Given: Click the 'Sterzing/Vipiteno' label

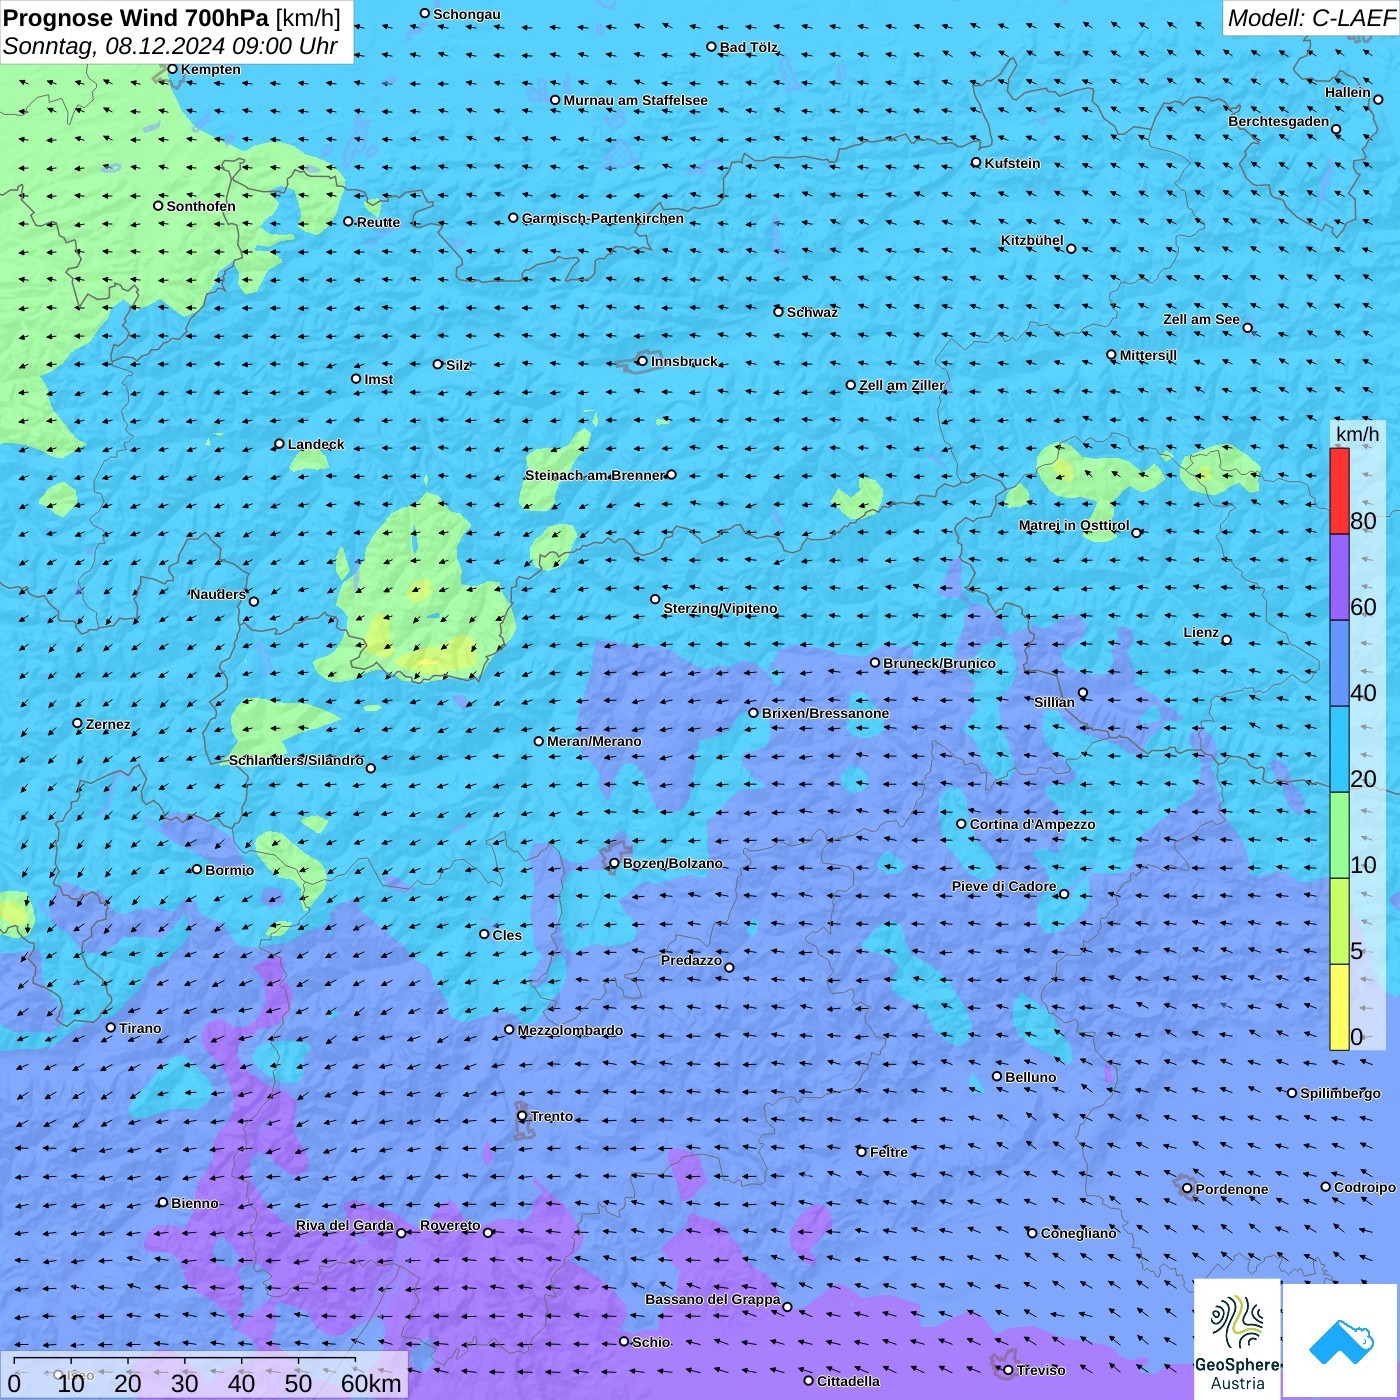Looking at the screenshot, I should (720, 608).
